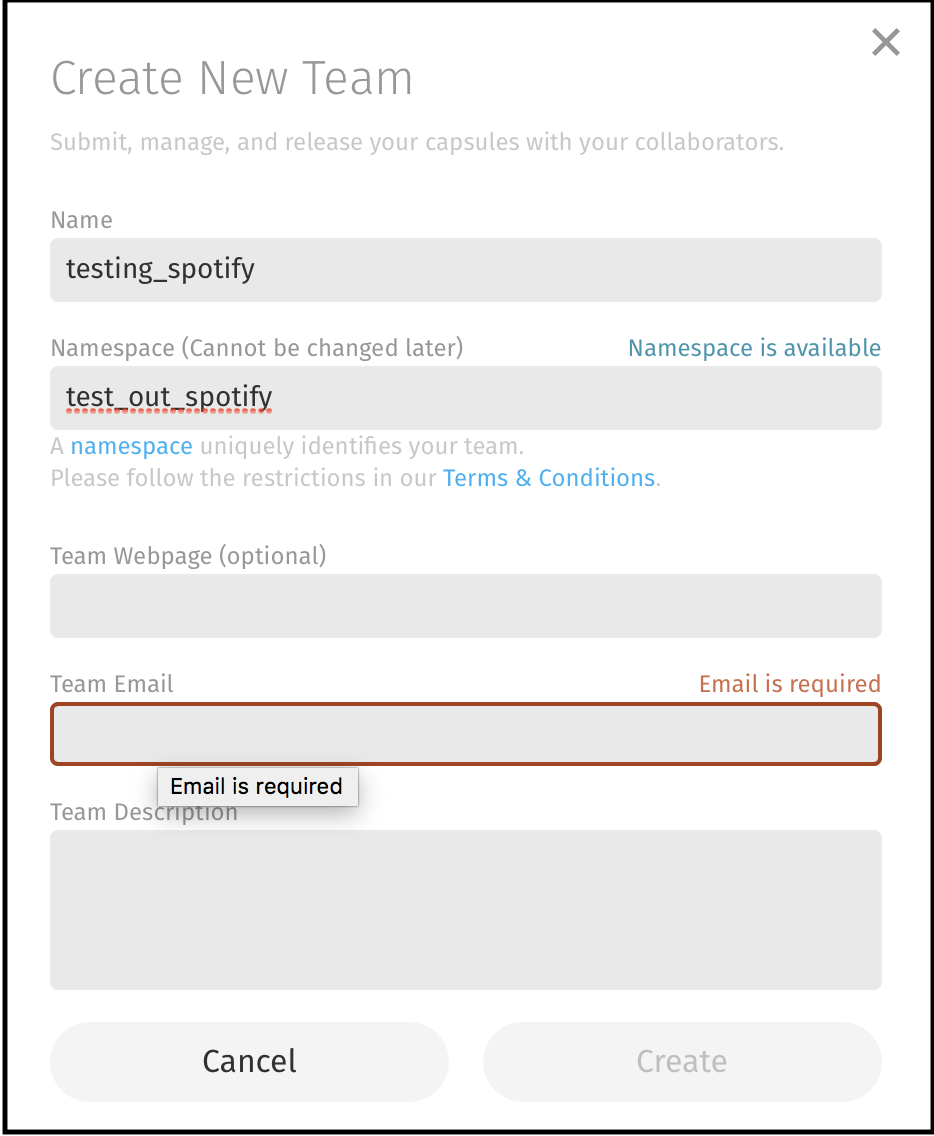
Task: Click the disabled Create button
Action: pos(681,1061)
